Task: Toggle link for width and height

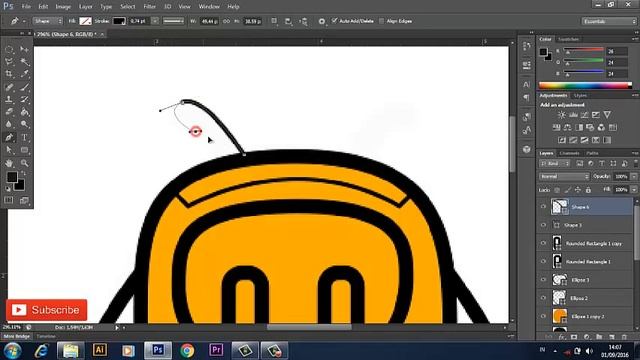Action: pyautogui.click(x=226, y=21)
